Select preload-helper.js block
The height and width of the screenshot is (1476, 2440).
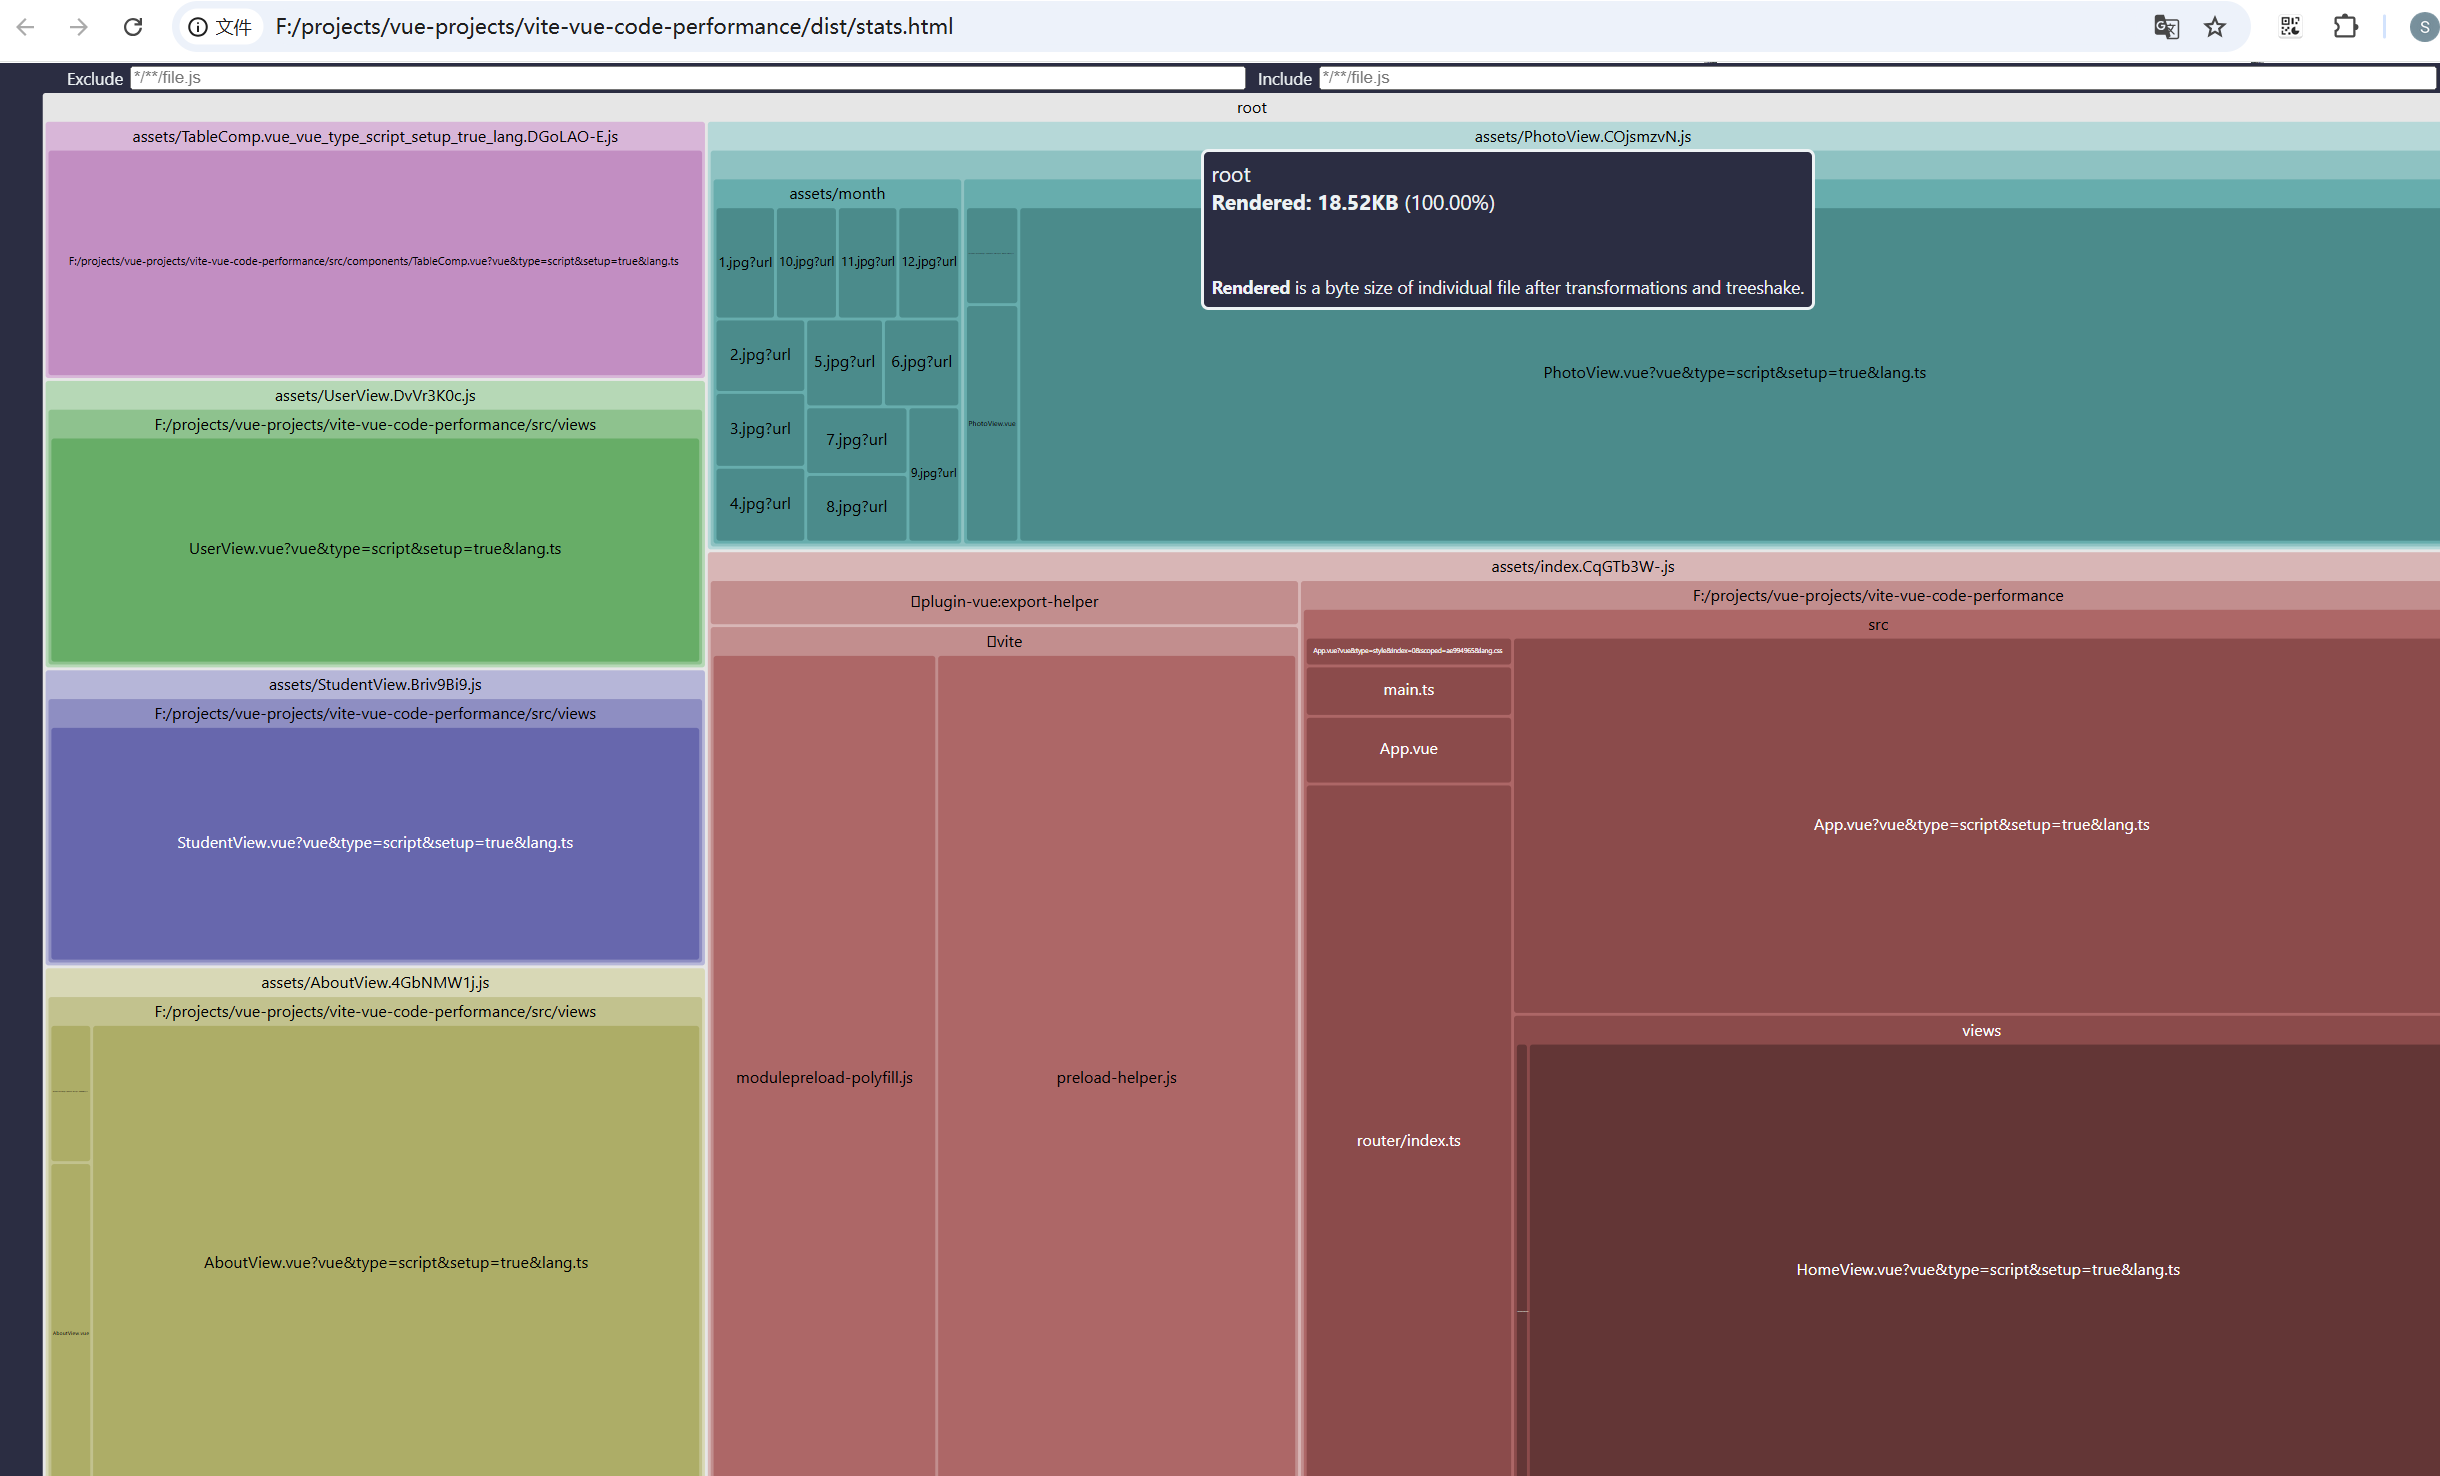click(x=1116, y=1078)
